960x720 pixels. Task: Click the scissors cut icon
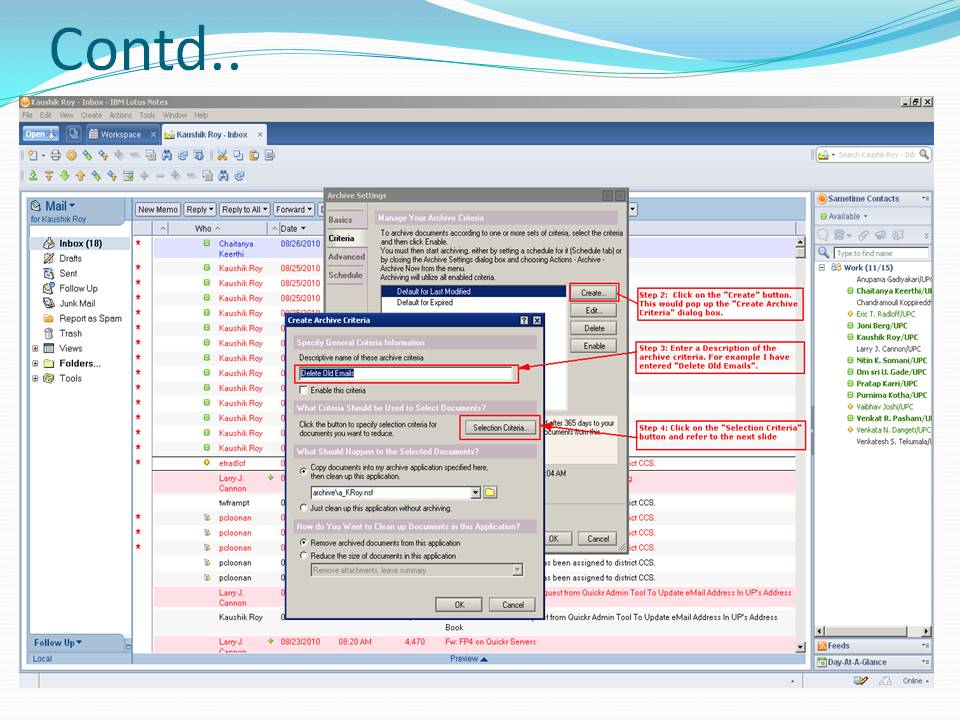click(222, 156)
